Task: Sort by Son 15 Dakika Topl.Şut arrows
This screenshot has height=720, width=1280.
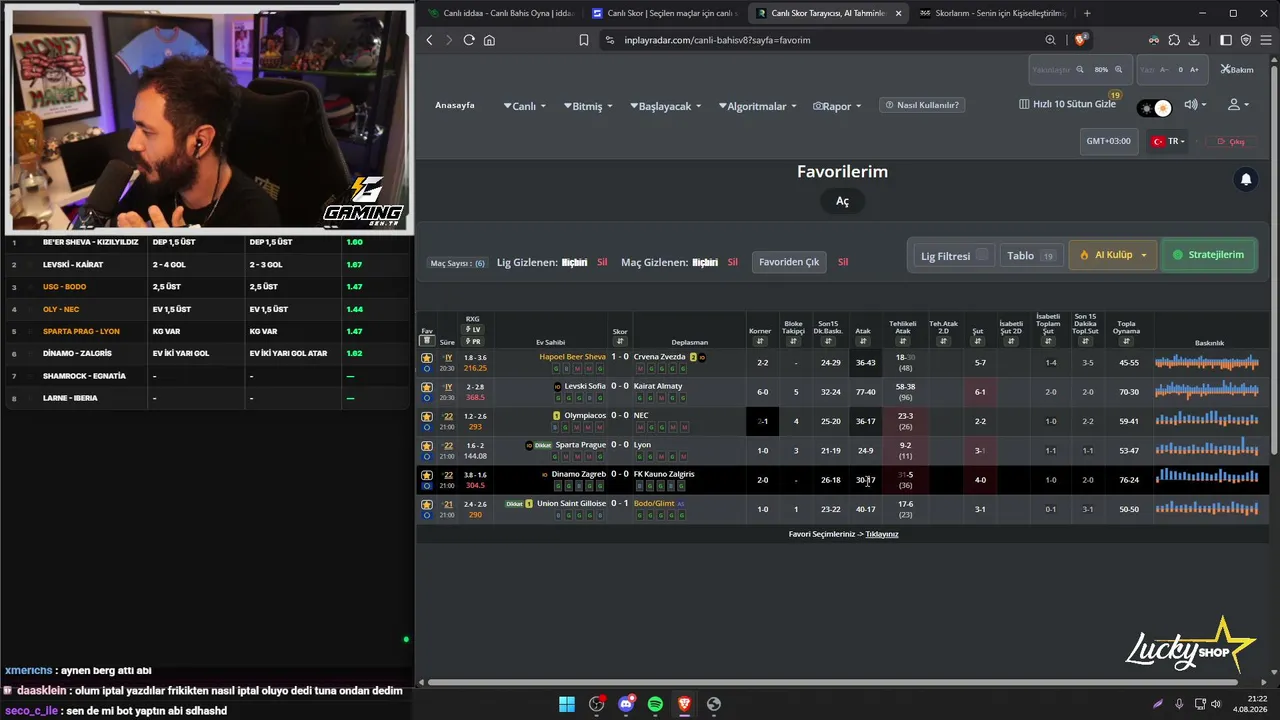Action: [1085, 341]
